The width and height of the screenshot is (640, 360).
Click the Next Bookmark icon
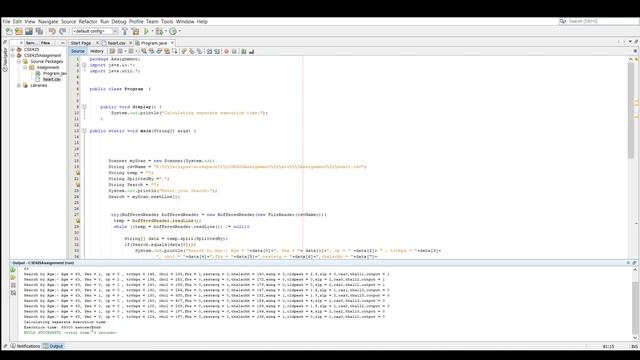[x=191, y=51]
